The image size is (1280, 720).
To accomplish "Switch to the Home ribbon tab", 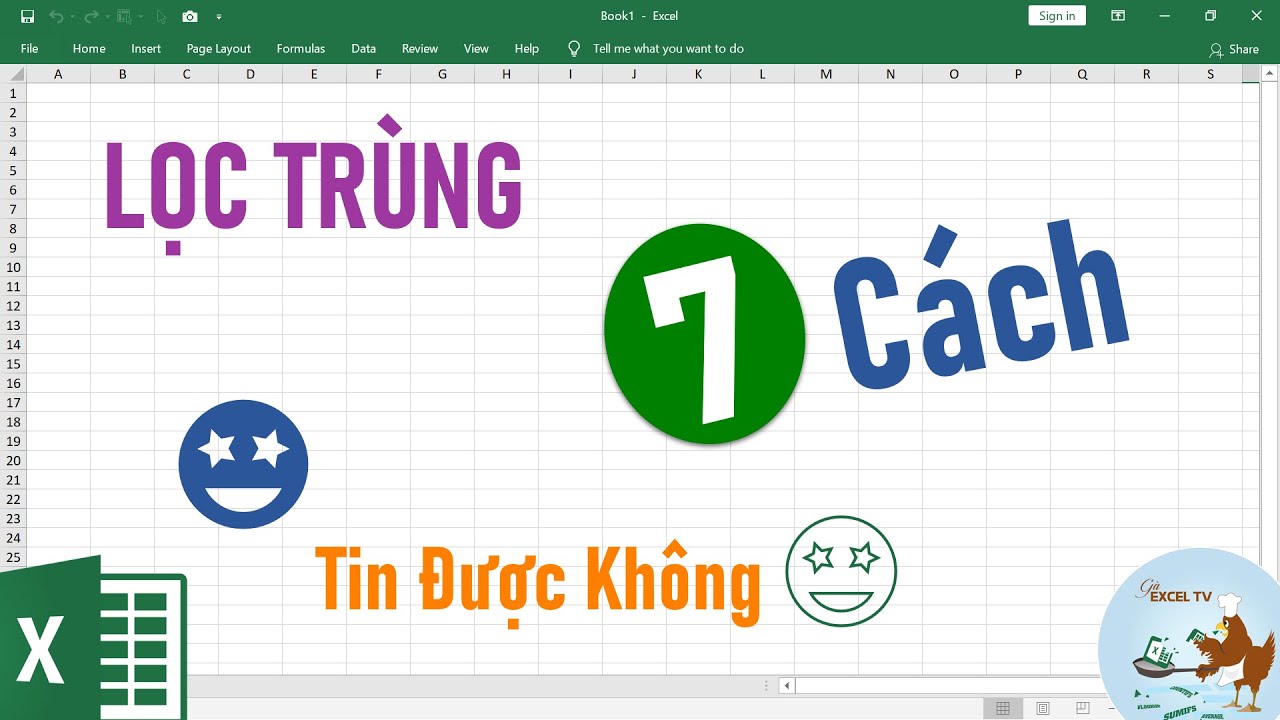I will pos(89,48).
